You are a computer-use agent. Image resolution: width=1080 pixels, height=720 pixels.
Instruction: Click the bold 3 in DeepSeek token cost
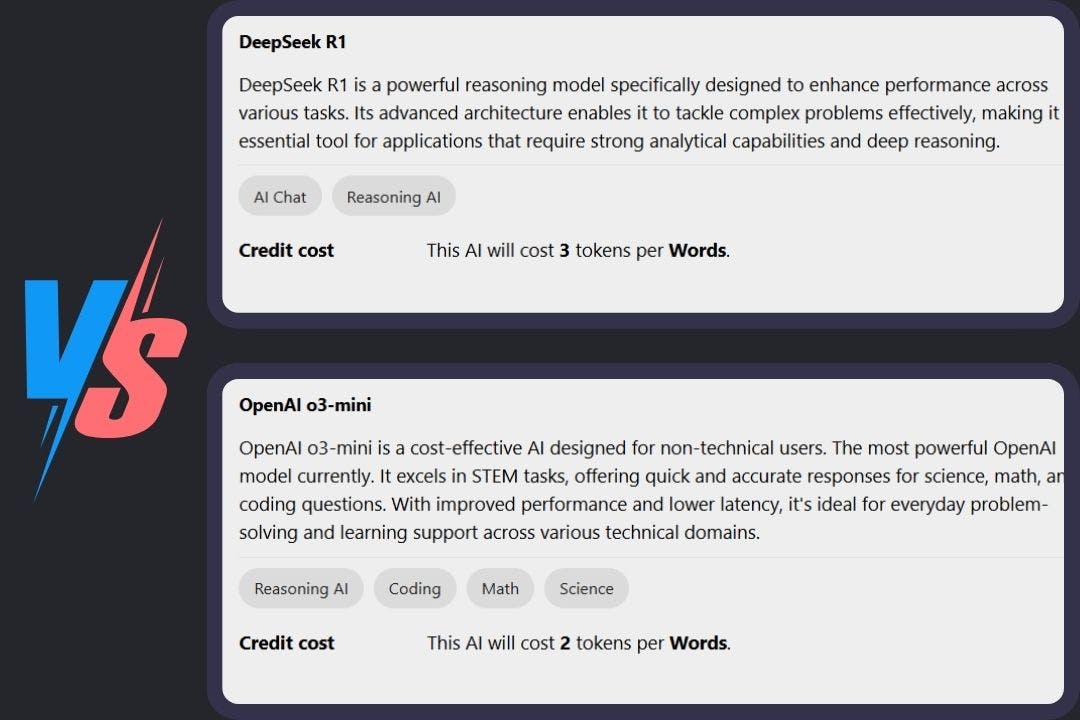coord(565,251)
